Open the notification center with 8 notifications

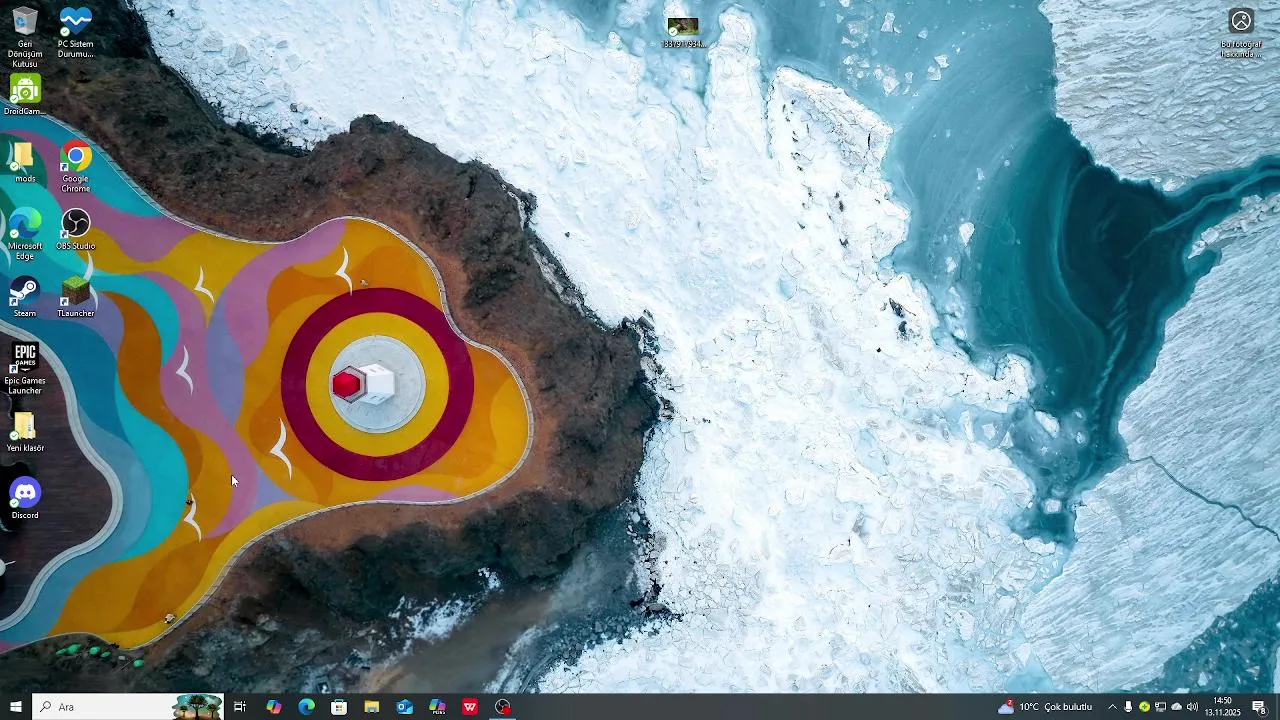tap(1260, 707)
